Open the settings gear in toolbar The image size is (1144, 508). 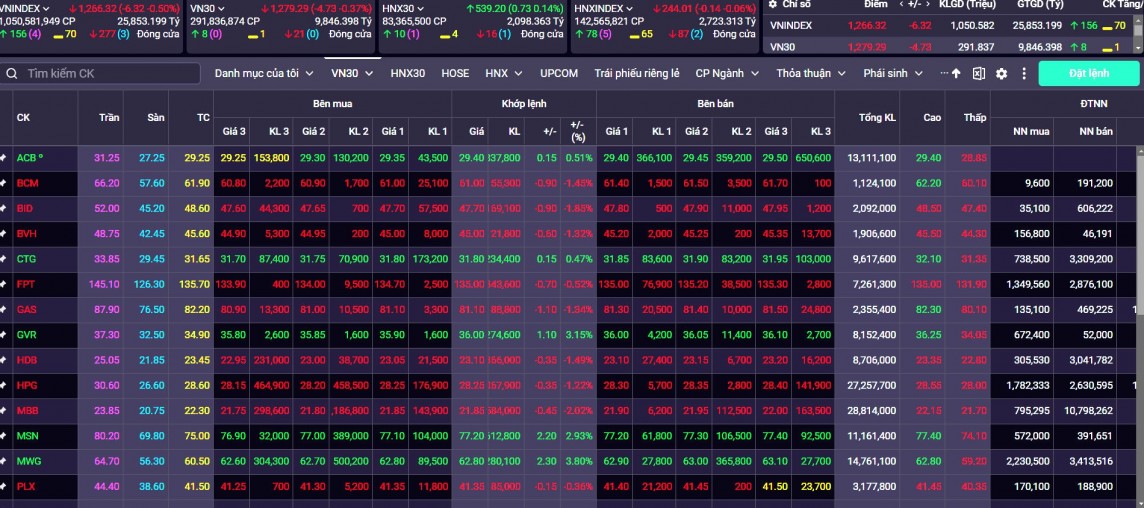click(1000, 74)
